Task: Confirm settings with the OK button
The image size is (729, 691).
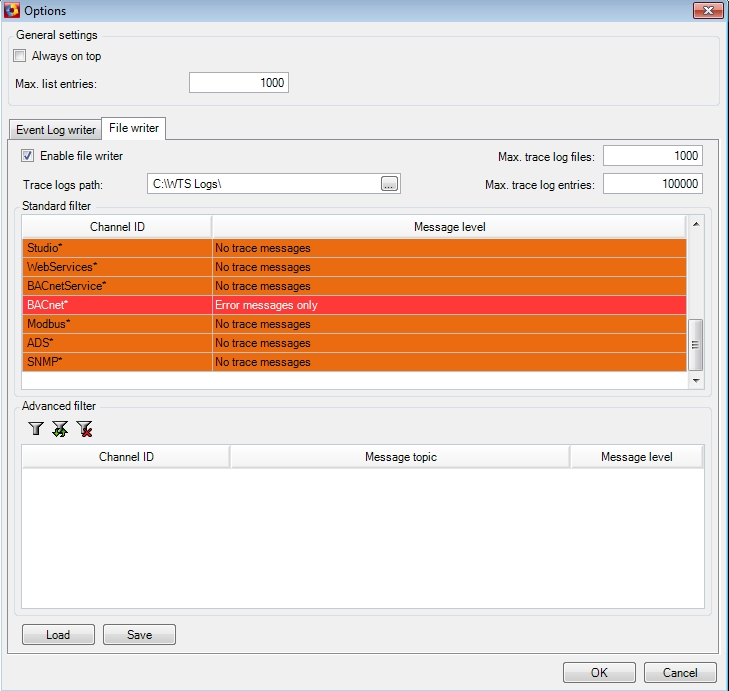Action: click(599, 672)
